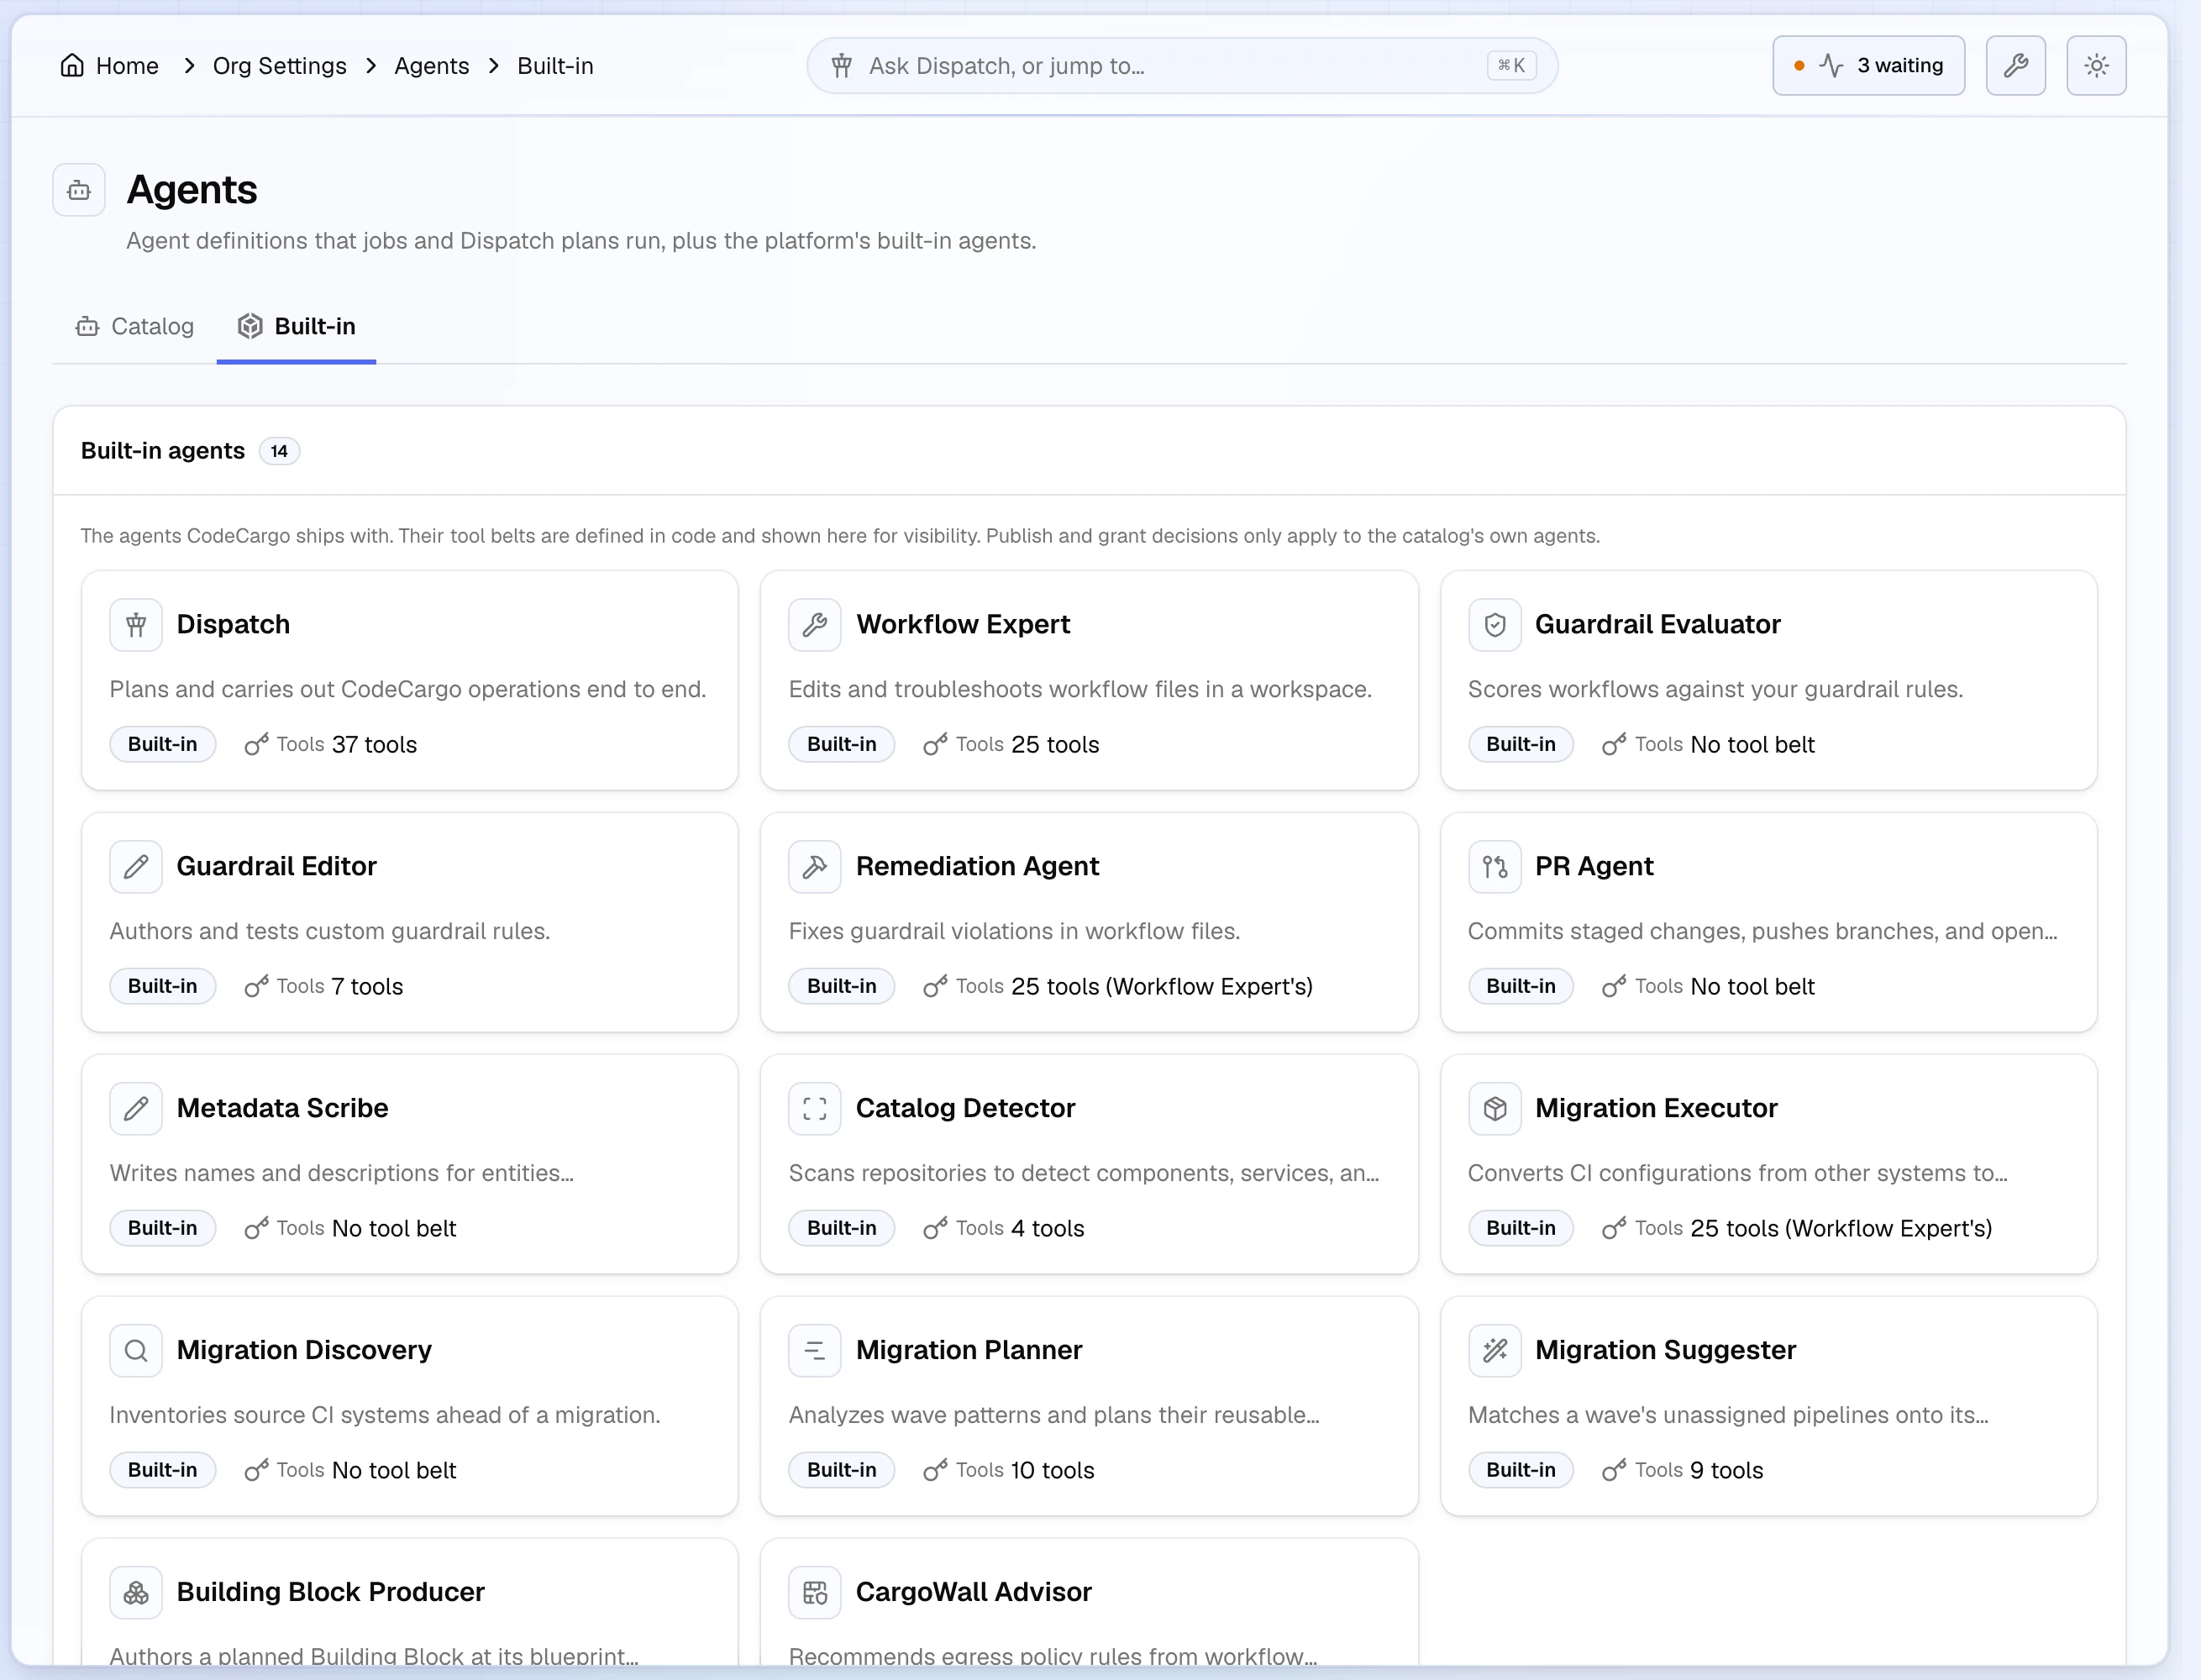Open the Agents breadcrumb link
This screenshot has height=1680, width=2201.
point(432,66)
